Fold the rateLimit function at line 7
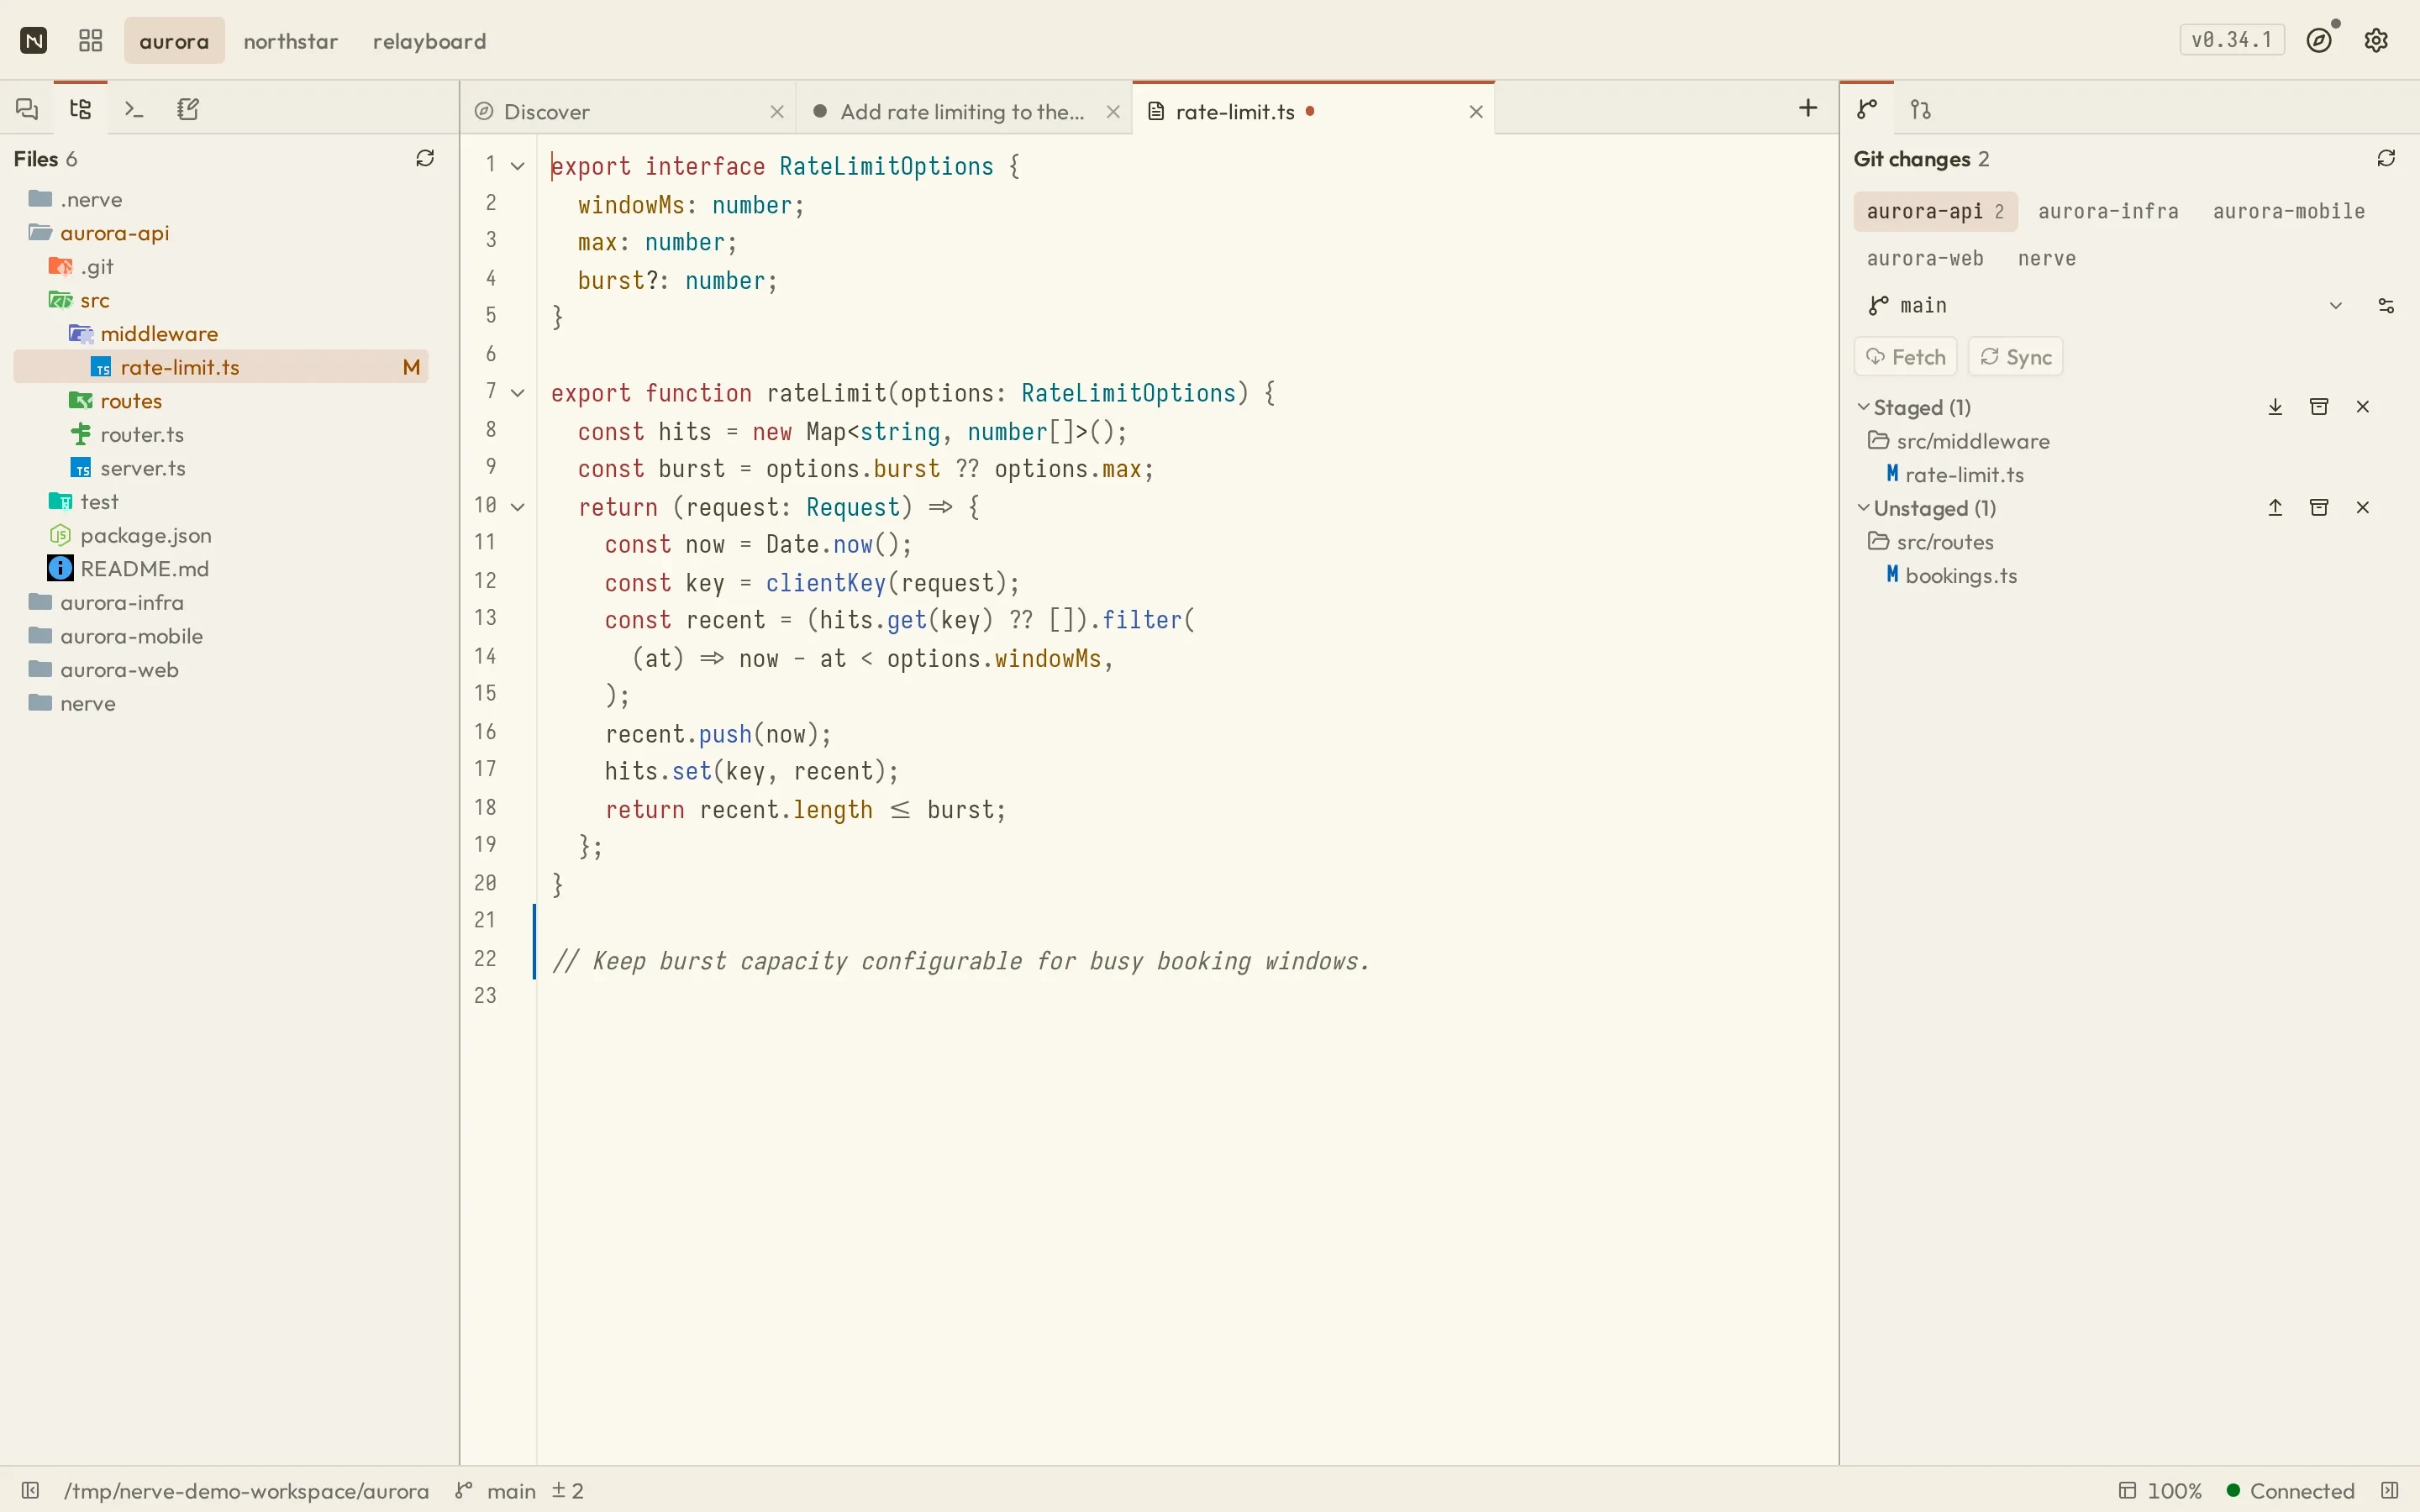This screenshot has height=1512, width=2420. point(518,393)
